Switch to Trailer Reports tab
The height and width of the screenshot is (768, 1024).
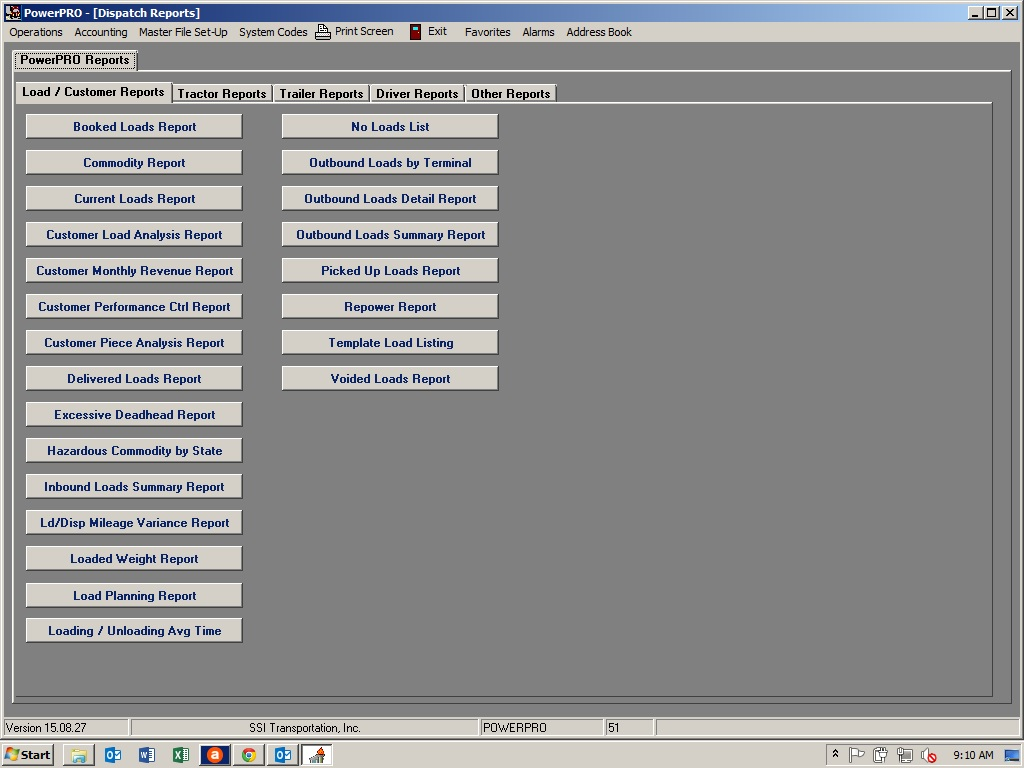pyautogui.click(x=321, y=93)
